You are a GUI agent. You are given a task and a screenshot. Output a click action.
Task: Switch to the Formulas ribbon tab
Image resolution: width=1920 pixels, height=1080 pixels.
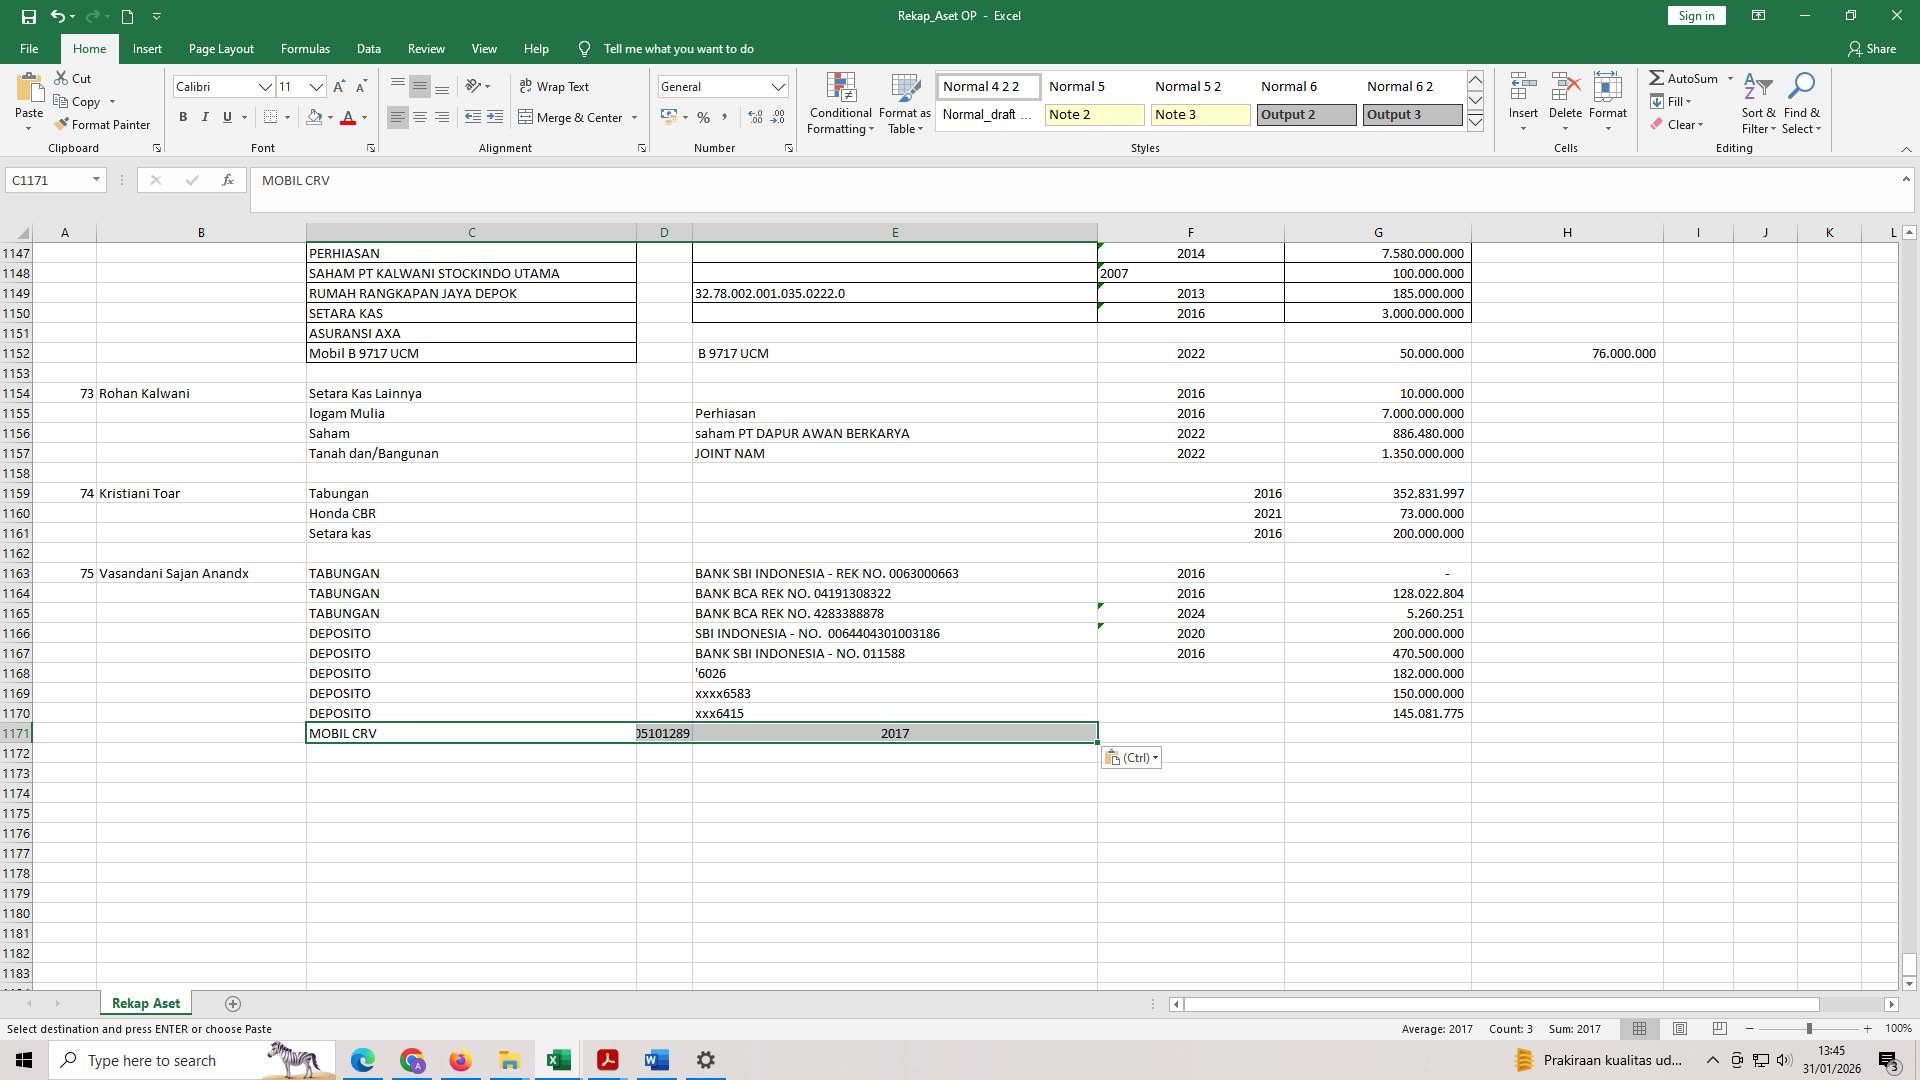coord(305,48)
